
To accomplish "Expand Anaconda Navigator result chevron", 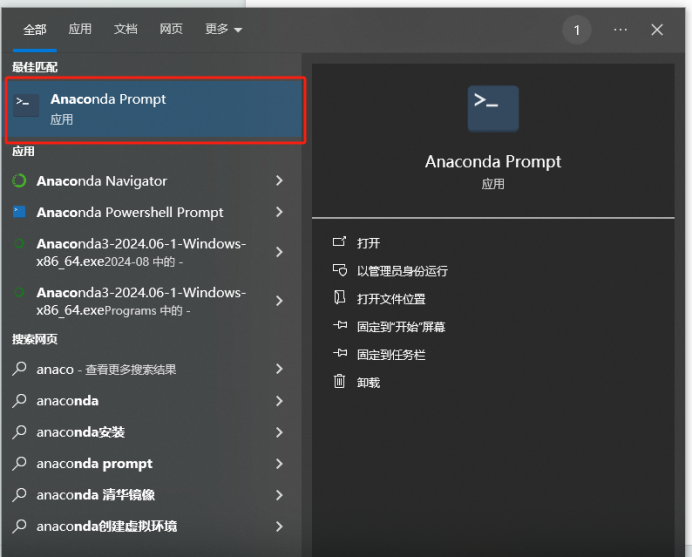I will click(x=279, y=181).
